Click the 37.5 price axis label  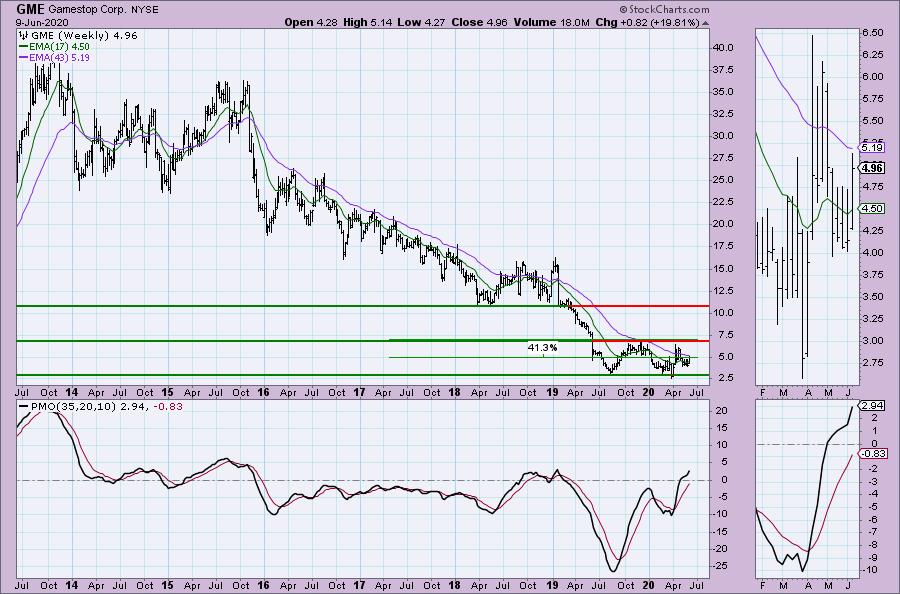tap(722, 69)
